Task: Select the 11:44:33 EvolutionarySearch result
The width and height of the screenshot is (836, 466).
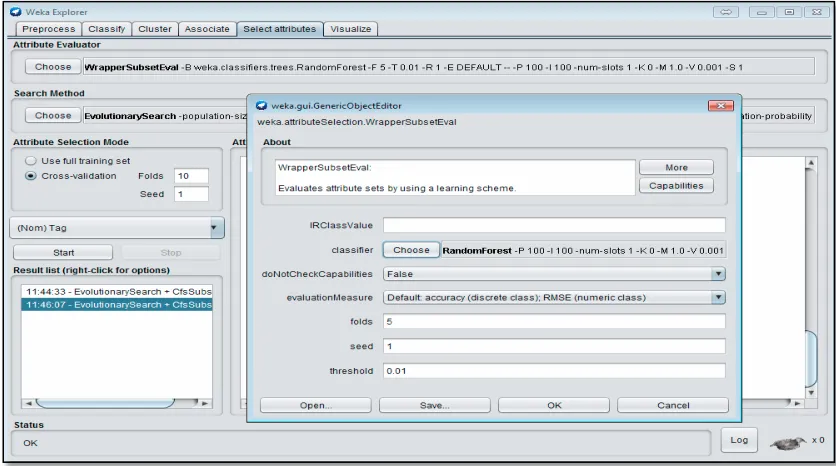Action: pos(117,292)
